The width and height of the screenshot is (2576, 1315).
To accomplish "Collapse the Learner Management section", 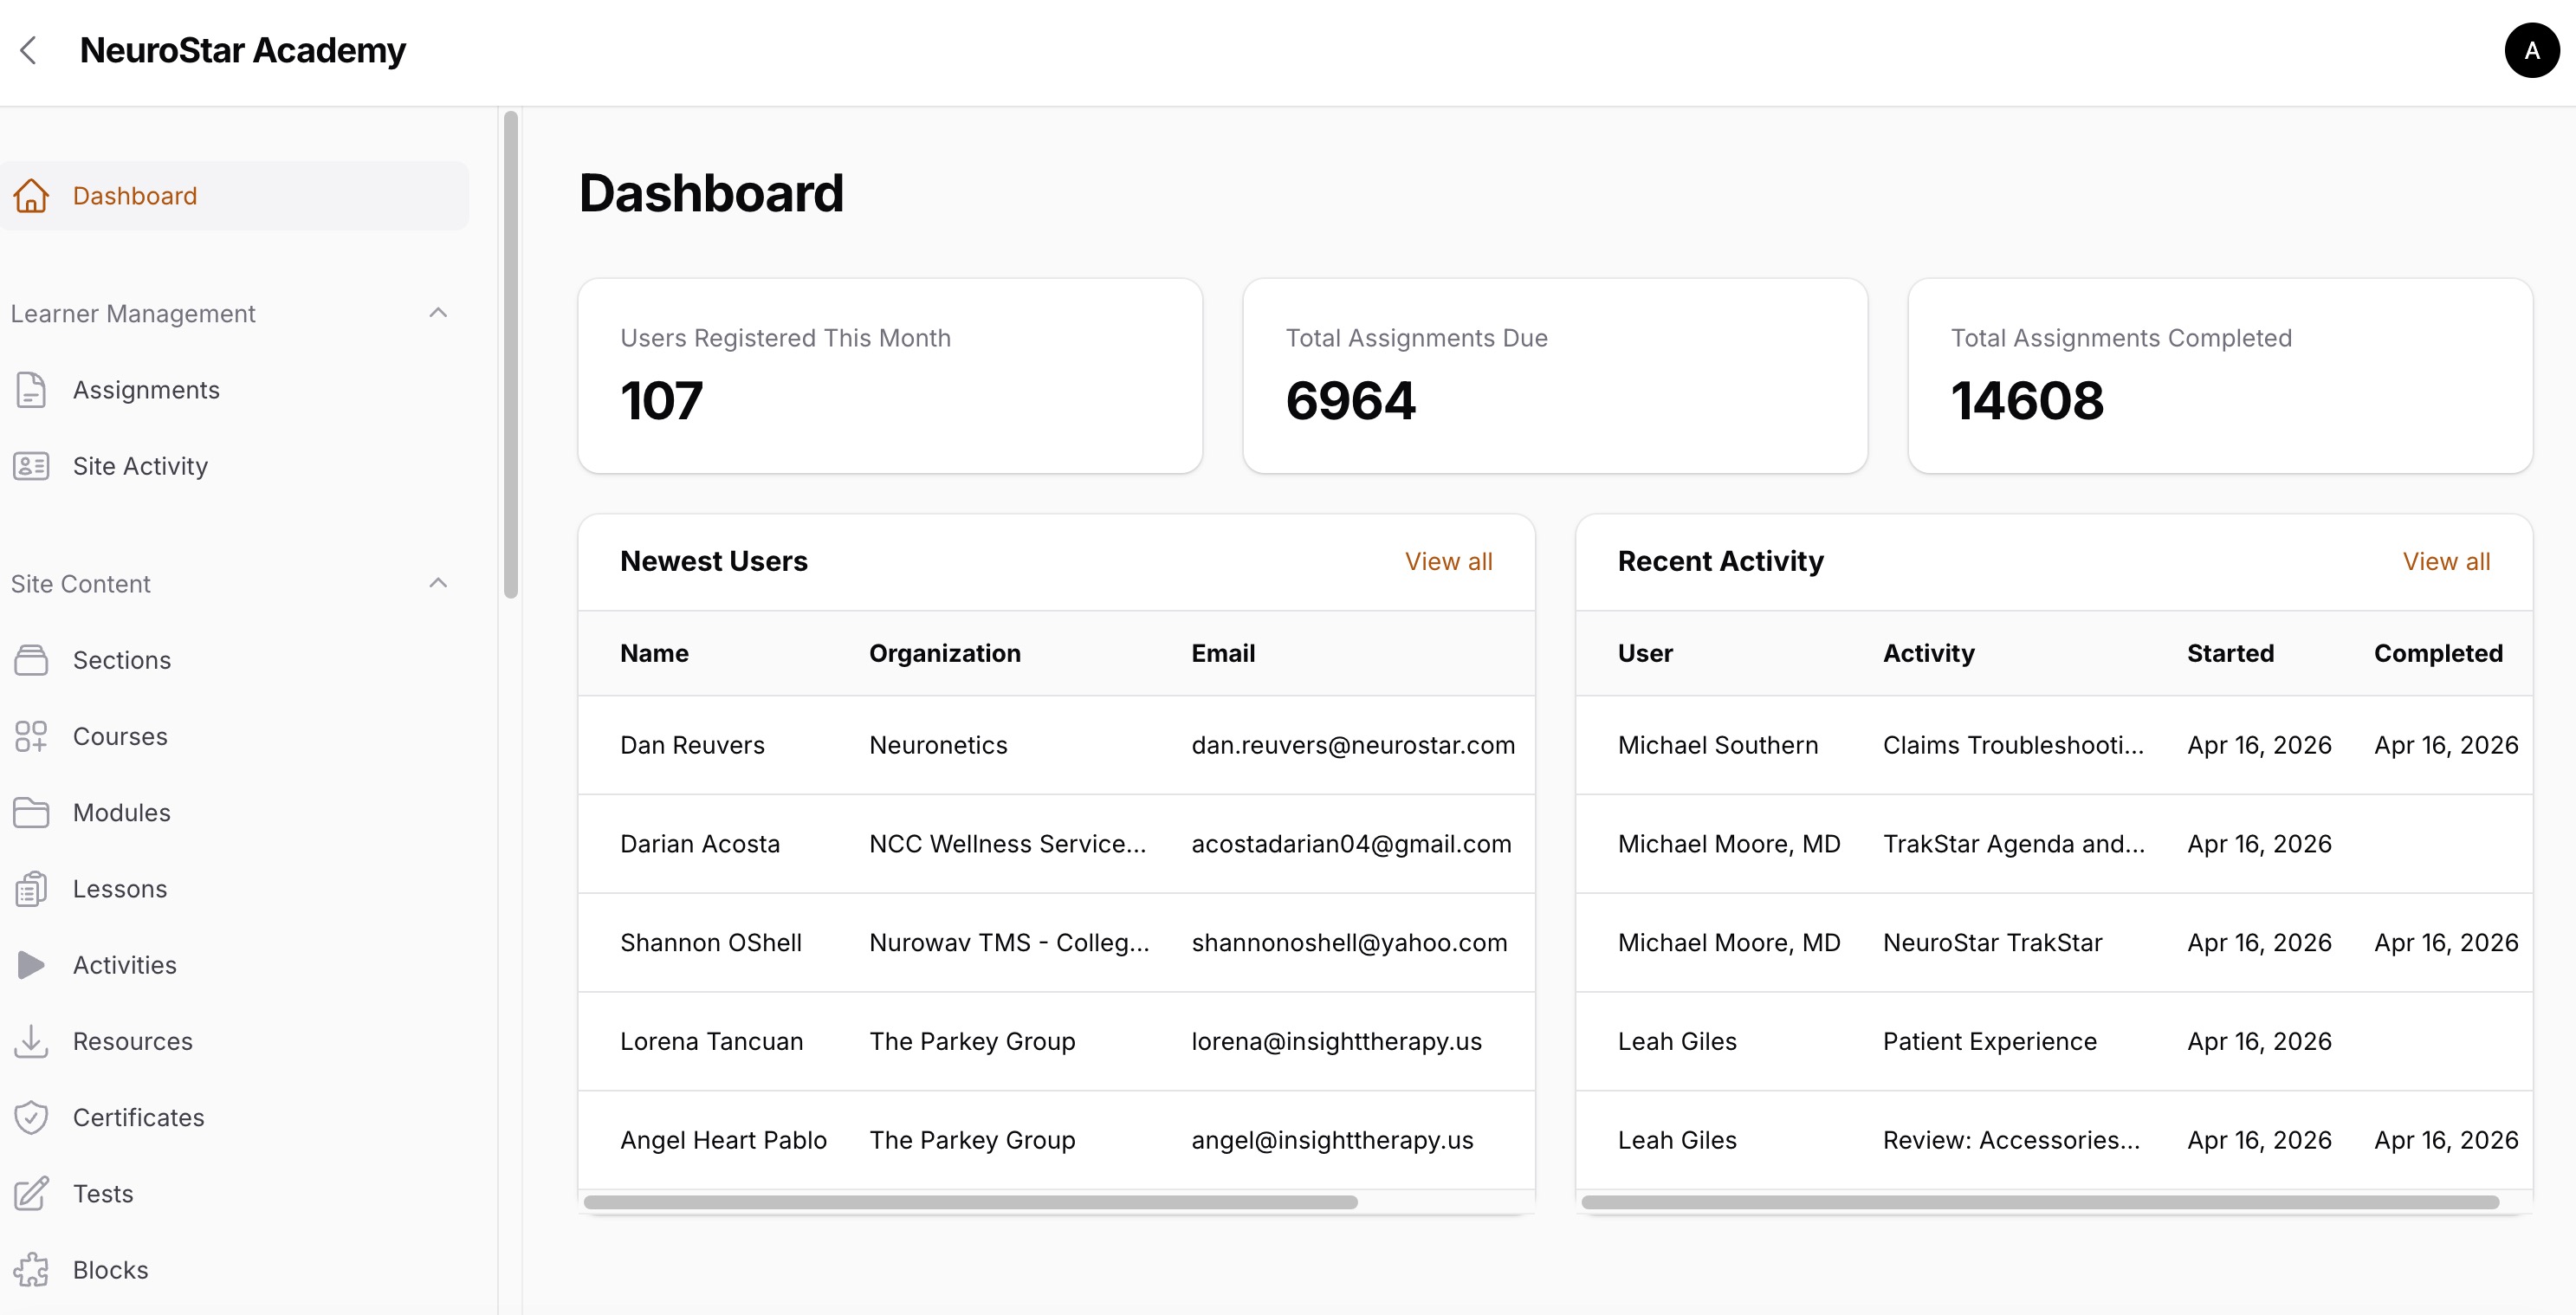I will (438, 313).
